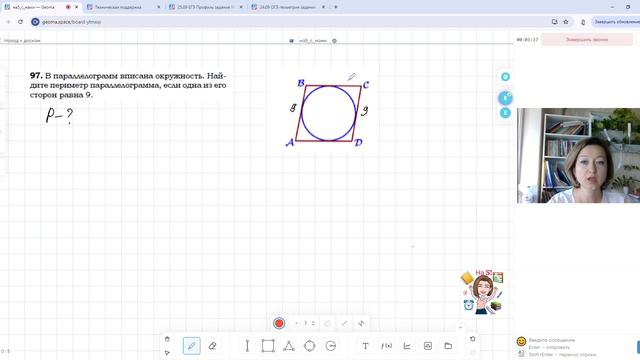Open the f(x) formula tool
This screenshot has height=360, width=640.
pos(386,346)
